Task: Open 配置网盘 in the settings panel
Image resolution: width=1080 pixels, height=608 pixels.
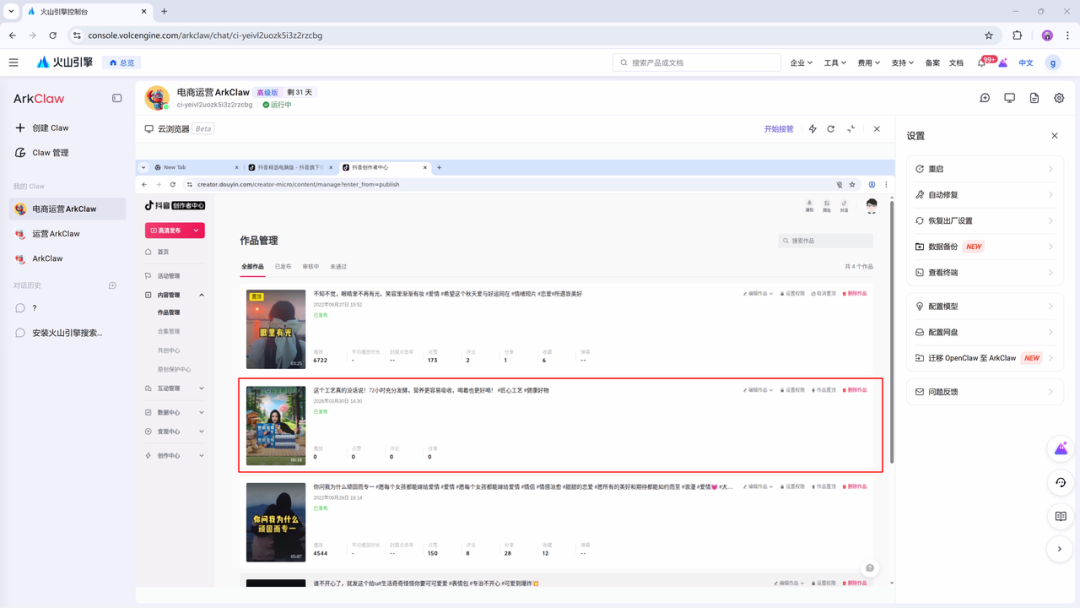Action: pos(985,332)
